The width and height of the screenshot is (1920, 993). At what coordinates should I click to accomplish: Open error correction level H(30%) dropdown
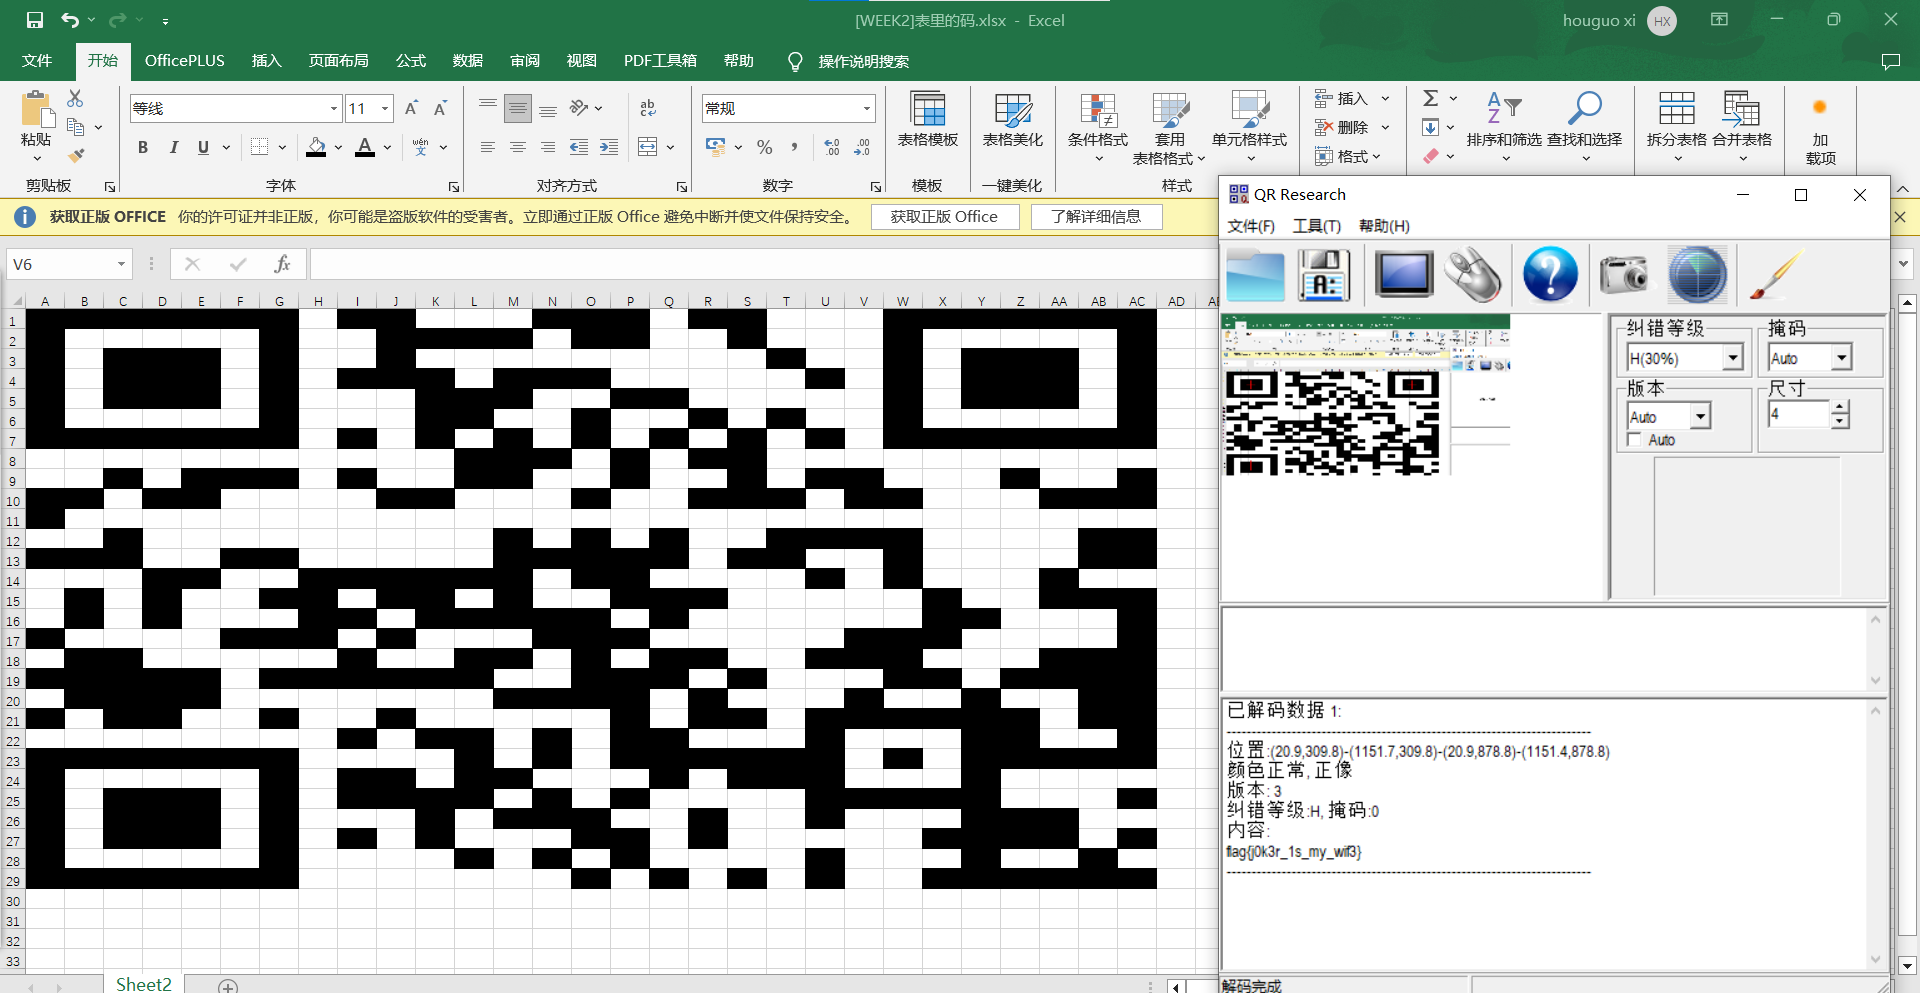(x=1733, y=357)
